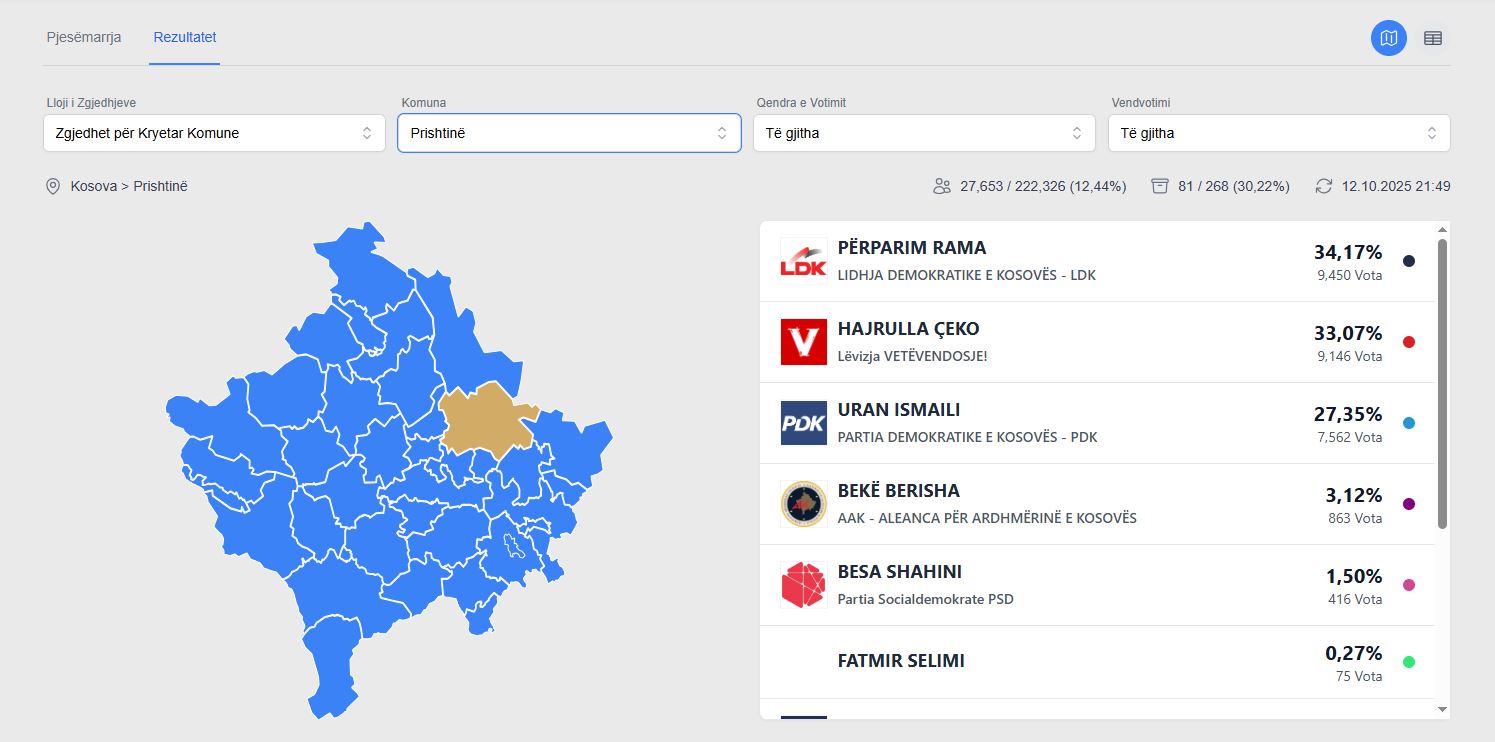Click the PSD party logo
1495x742 pixels.
803,585
